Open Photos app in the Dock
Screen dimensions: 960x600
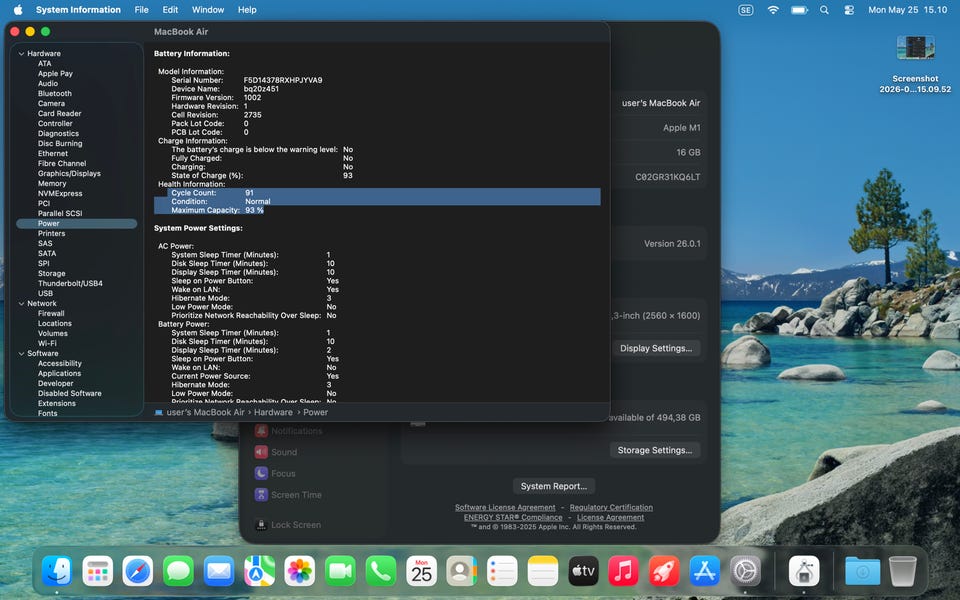tap(299, 571)
